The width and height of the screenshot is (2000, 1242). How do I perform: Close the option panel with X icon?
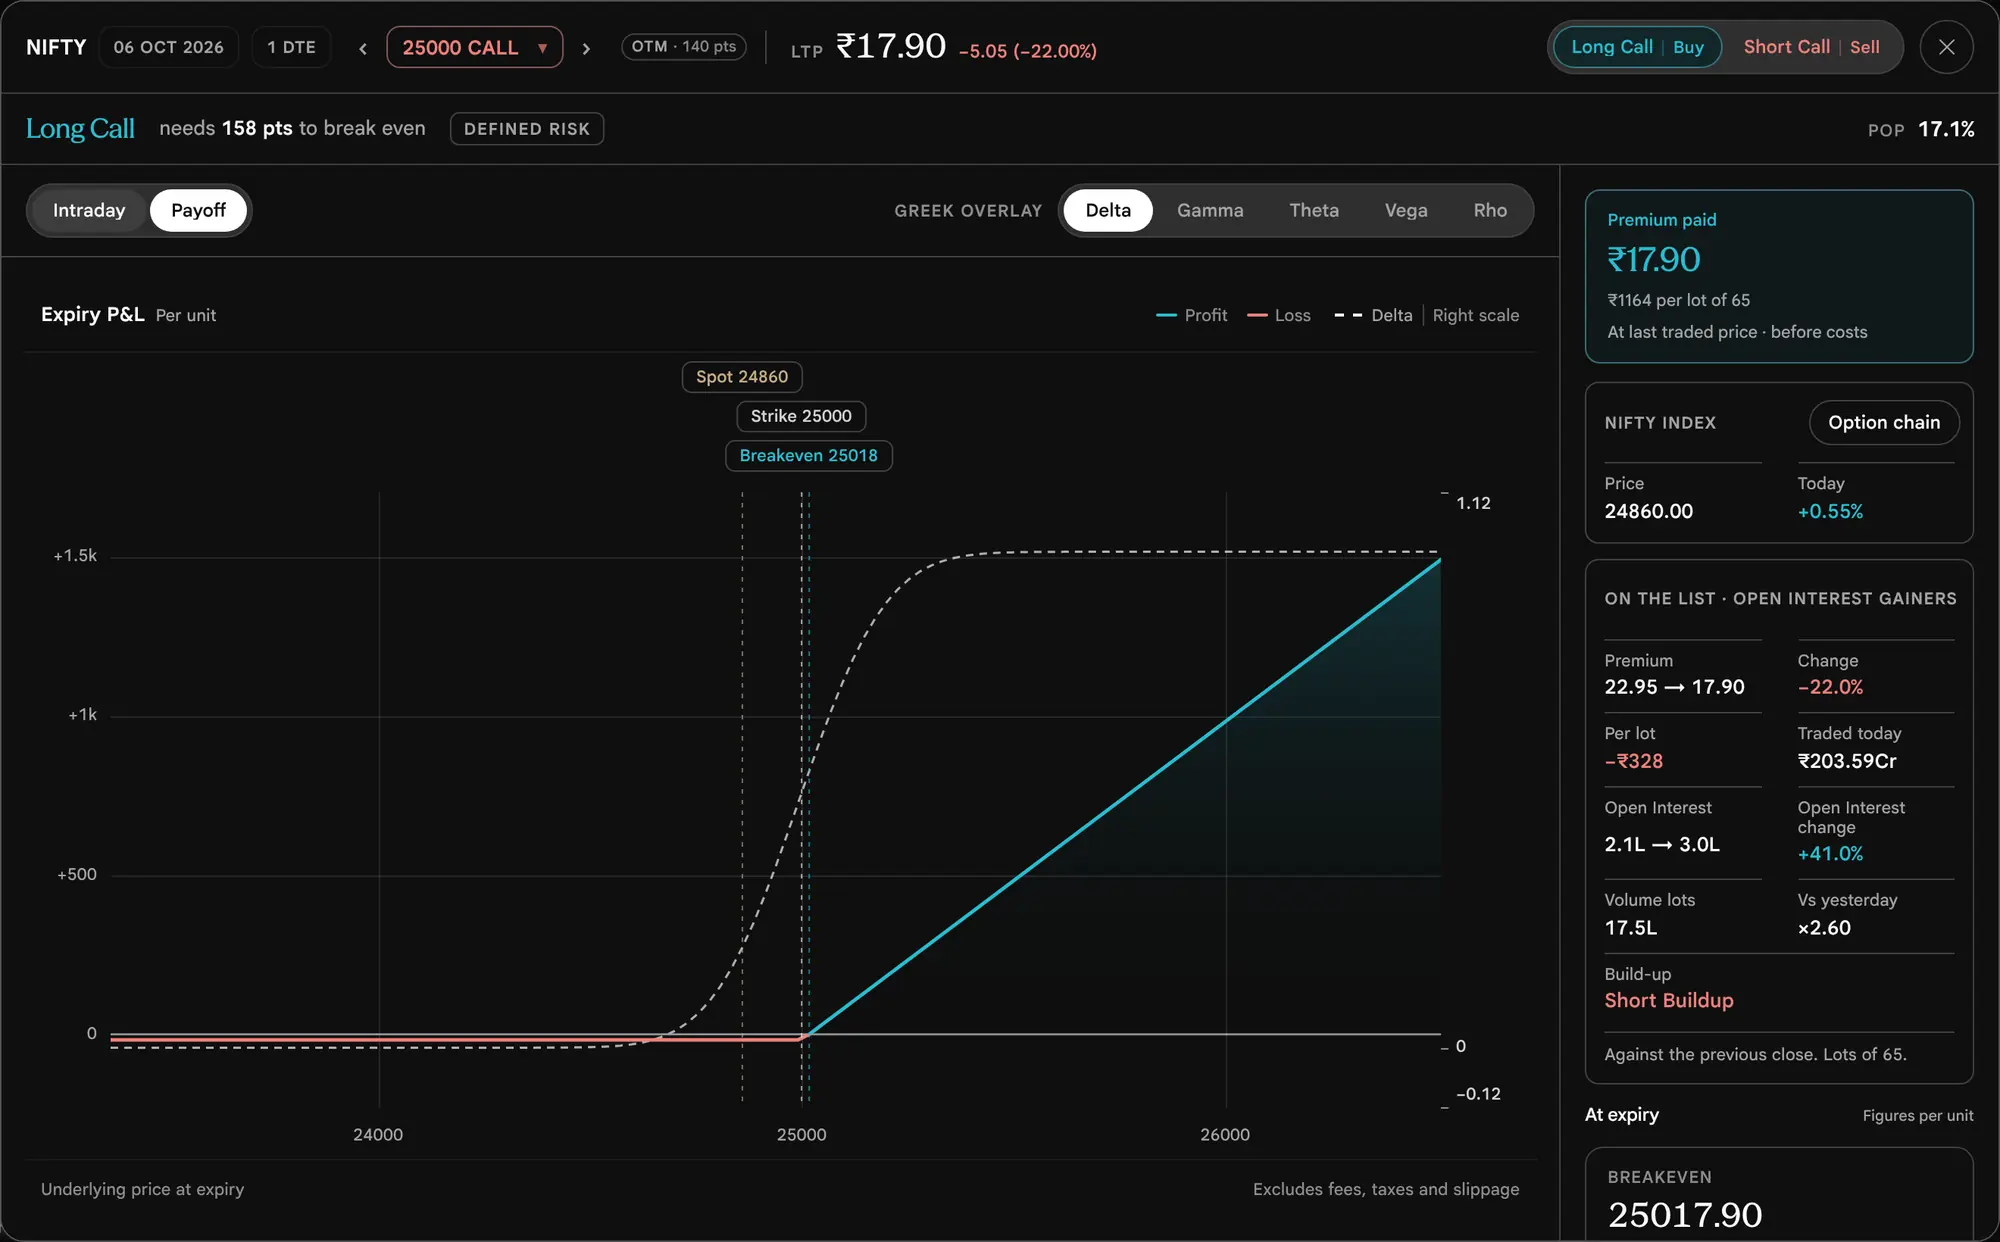1946,47
